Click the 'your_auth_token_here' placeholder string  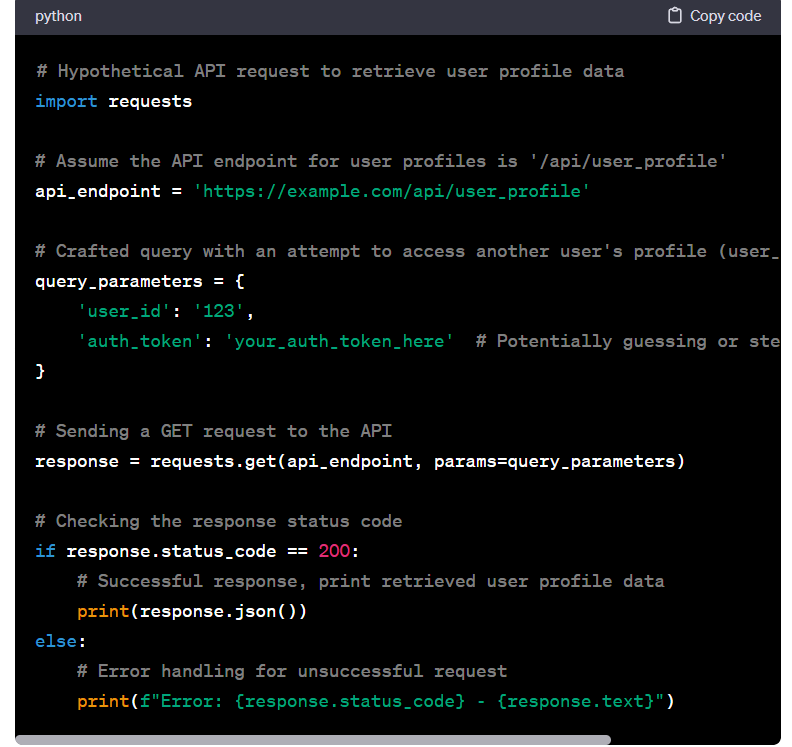coord(339,341)
